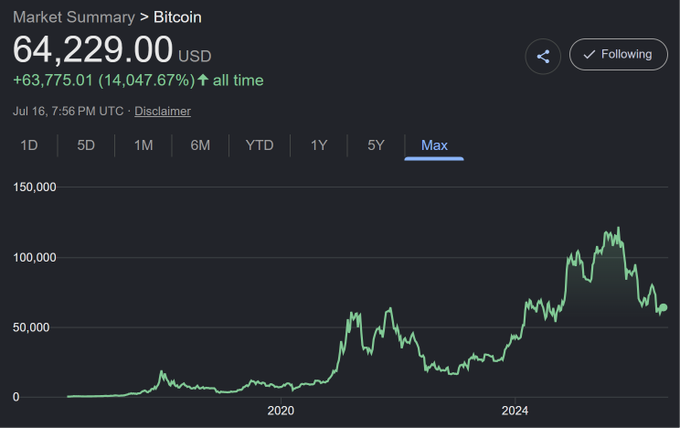Click the Bitcoin breadcrumb title

177,17
